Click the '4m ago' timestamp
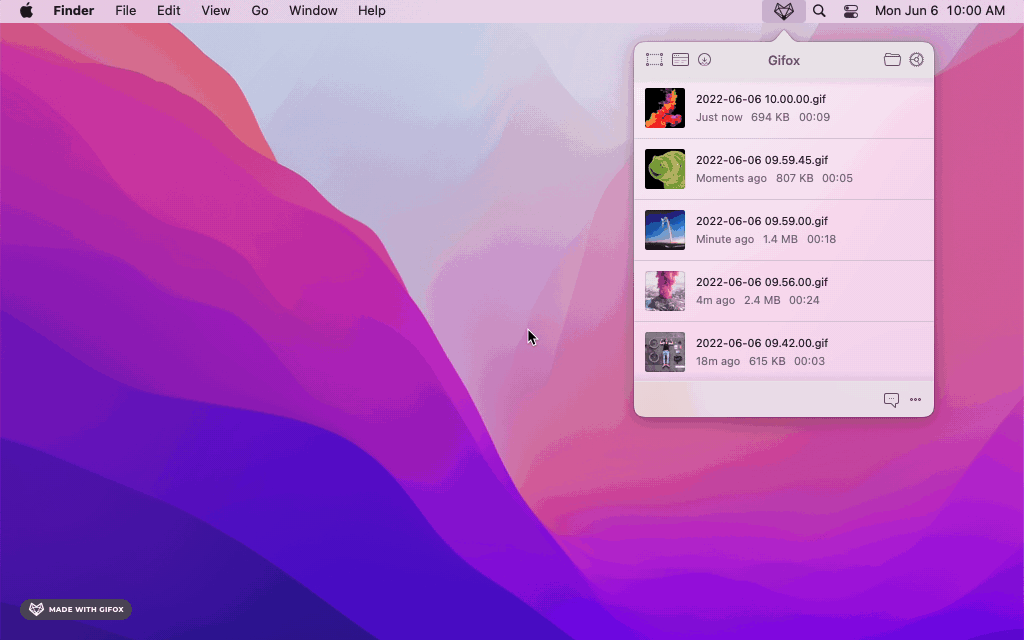1024x640 pixels. pos(715,300)
